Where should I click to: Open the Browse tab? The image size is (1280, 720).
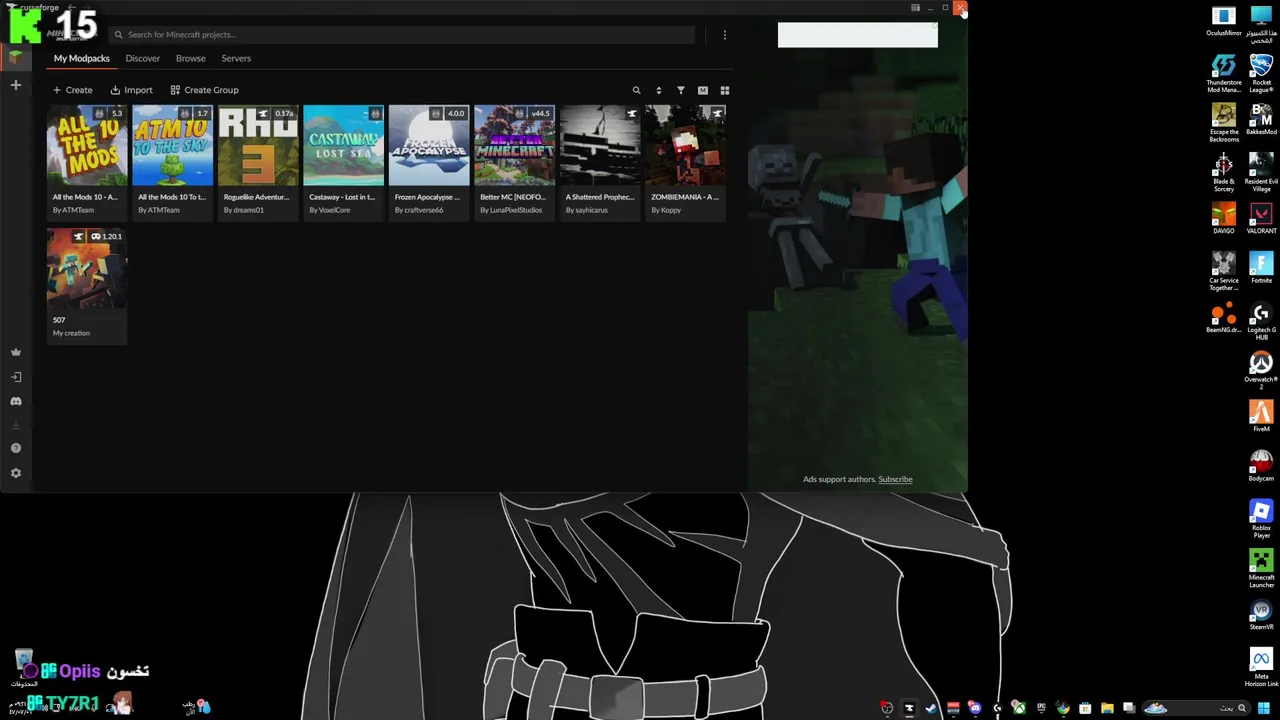tap(191, 58)
